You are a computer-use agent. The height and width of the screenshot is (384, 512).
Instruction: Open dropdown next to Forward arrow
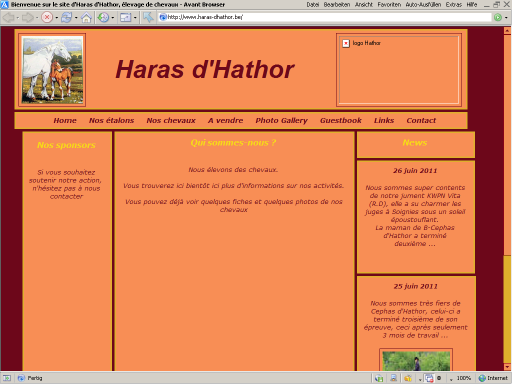pyautogui.click(x=37, y=18)
